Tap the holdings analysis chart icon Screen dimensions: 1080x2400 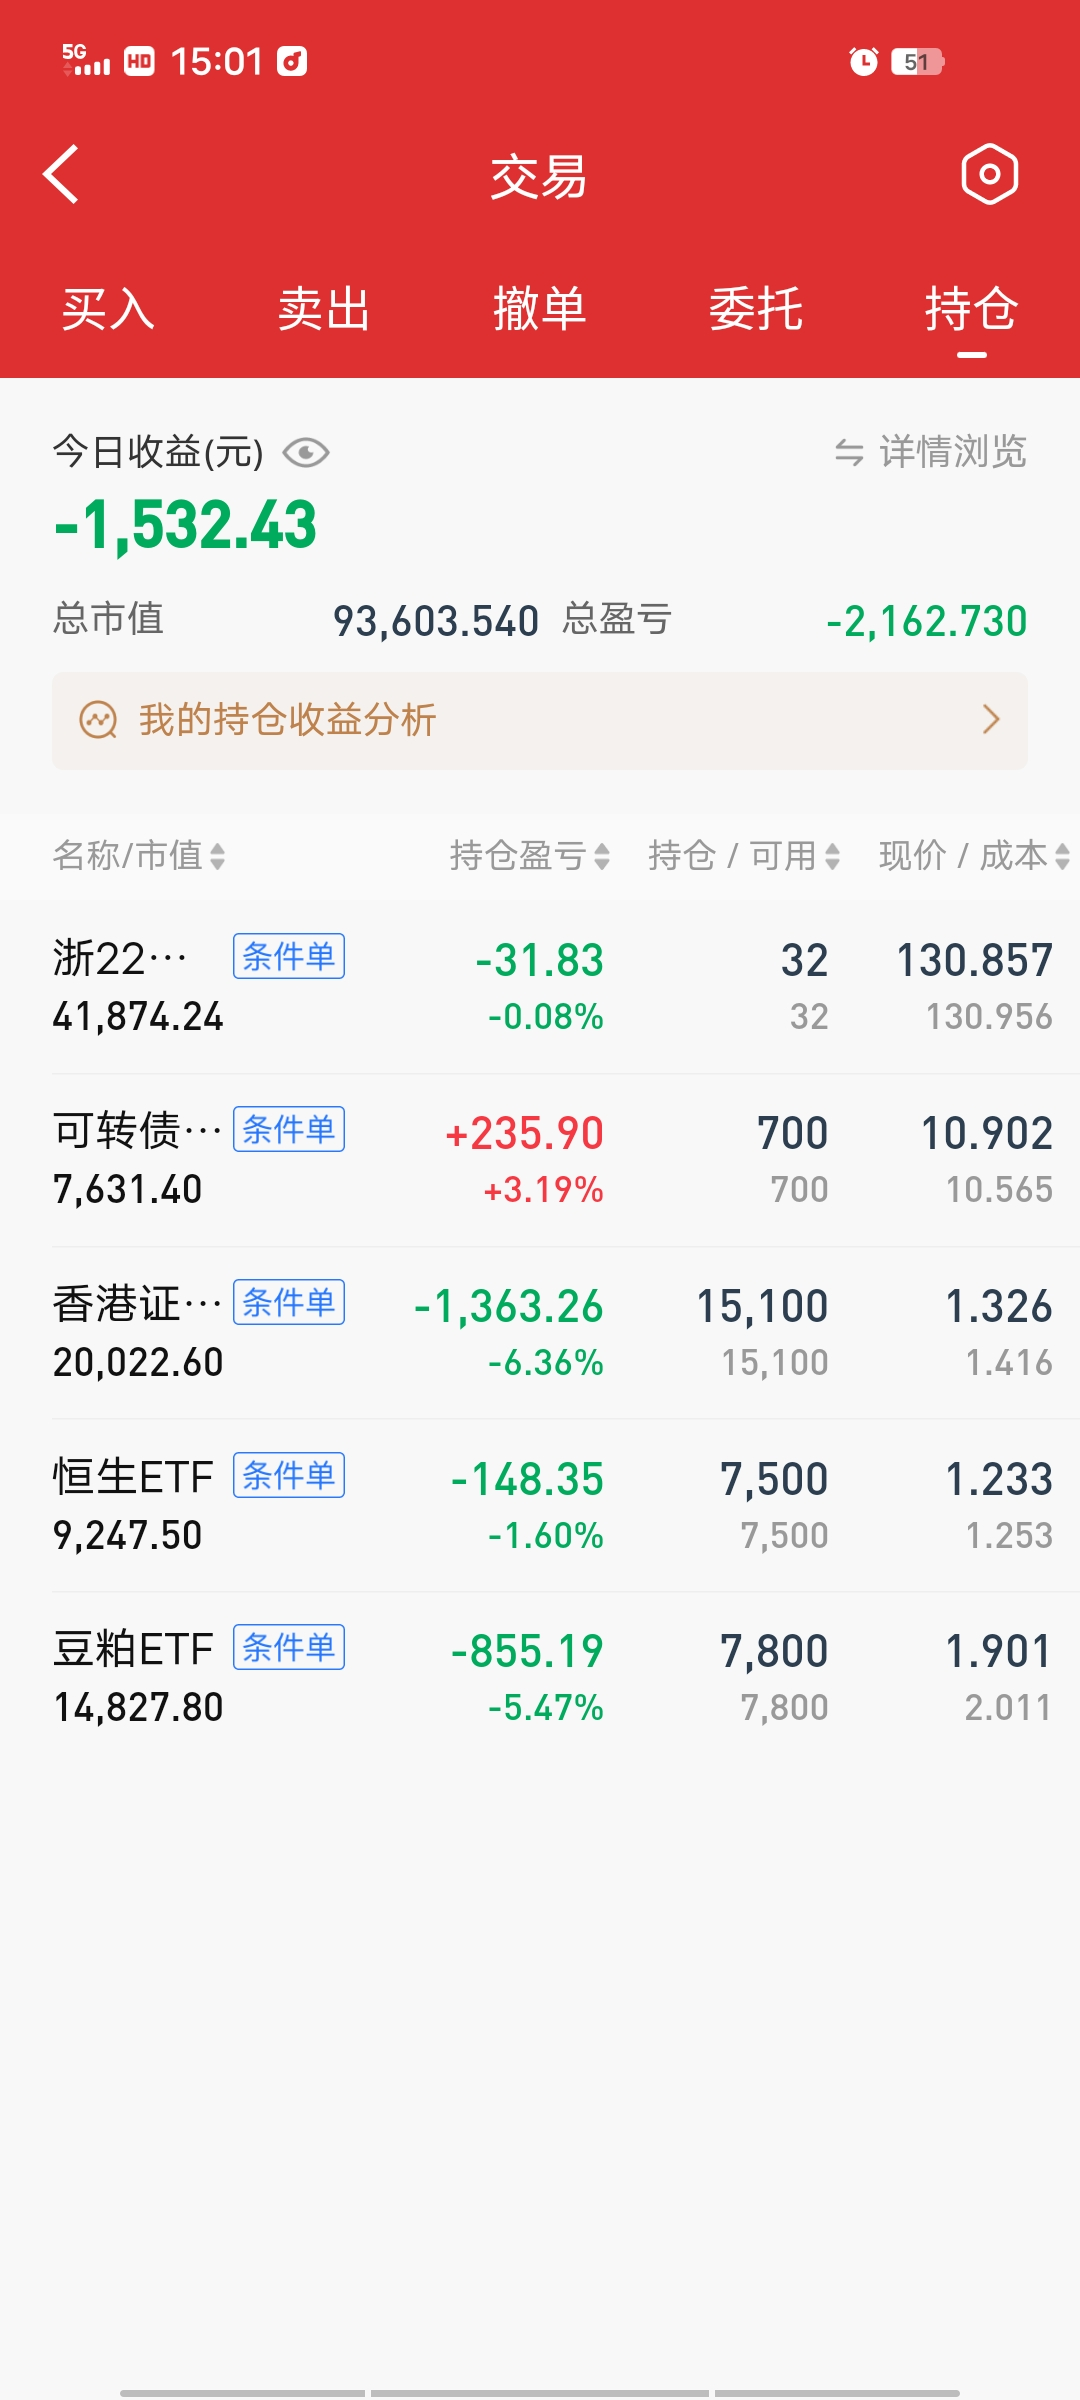tap(98, 720)
